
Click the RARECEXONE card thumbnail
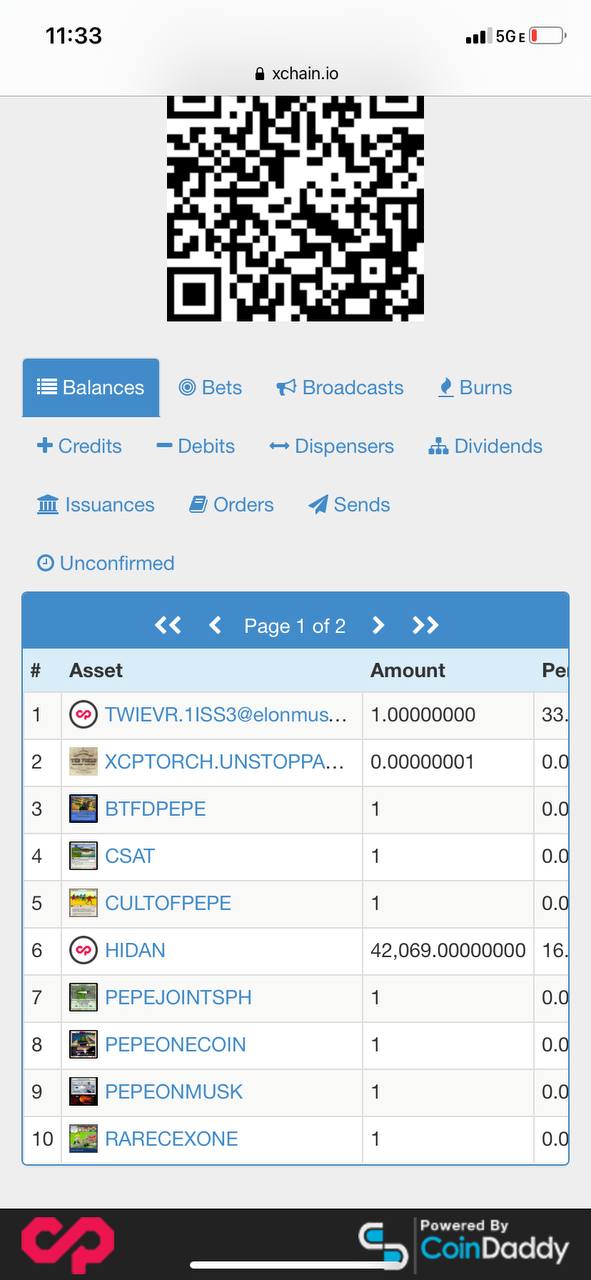[83, 1138]
